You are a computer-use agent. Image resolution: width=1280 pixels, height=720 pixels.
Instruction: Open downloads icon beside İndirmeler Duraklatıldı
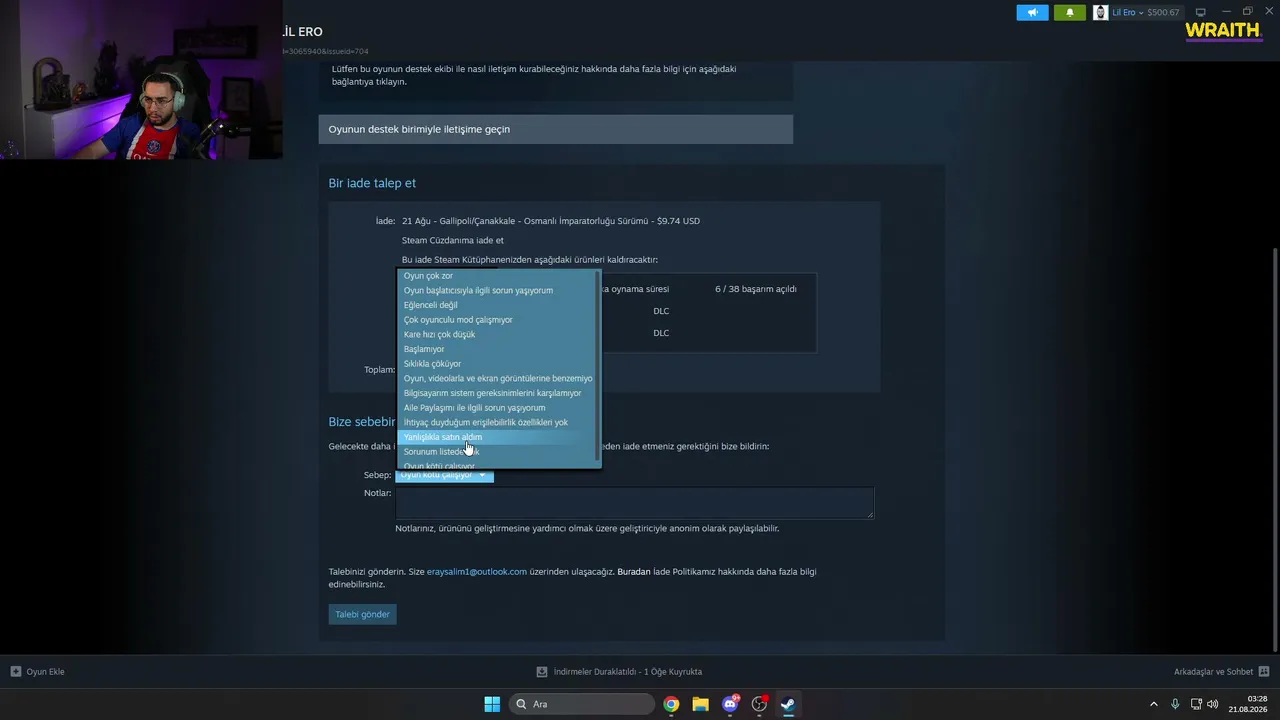(x=542, y=672)
